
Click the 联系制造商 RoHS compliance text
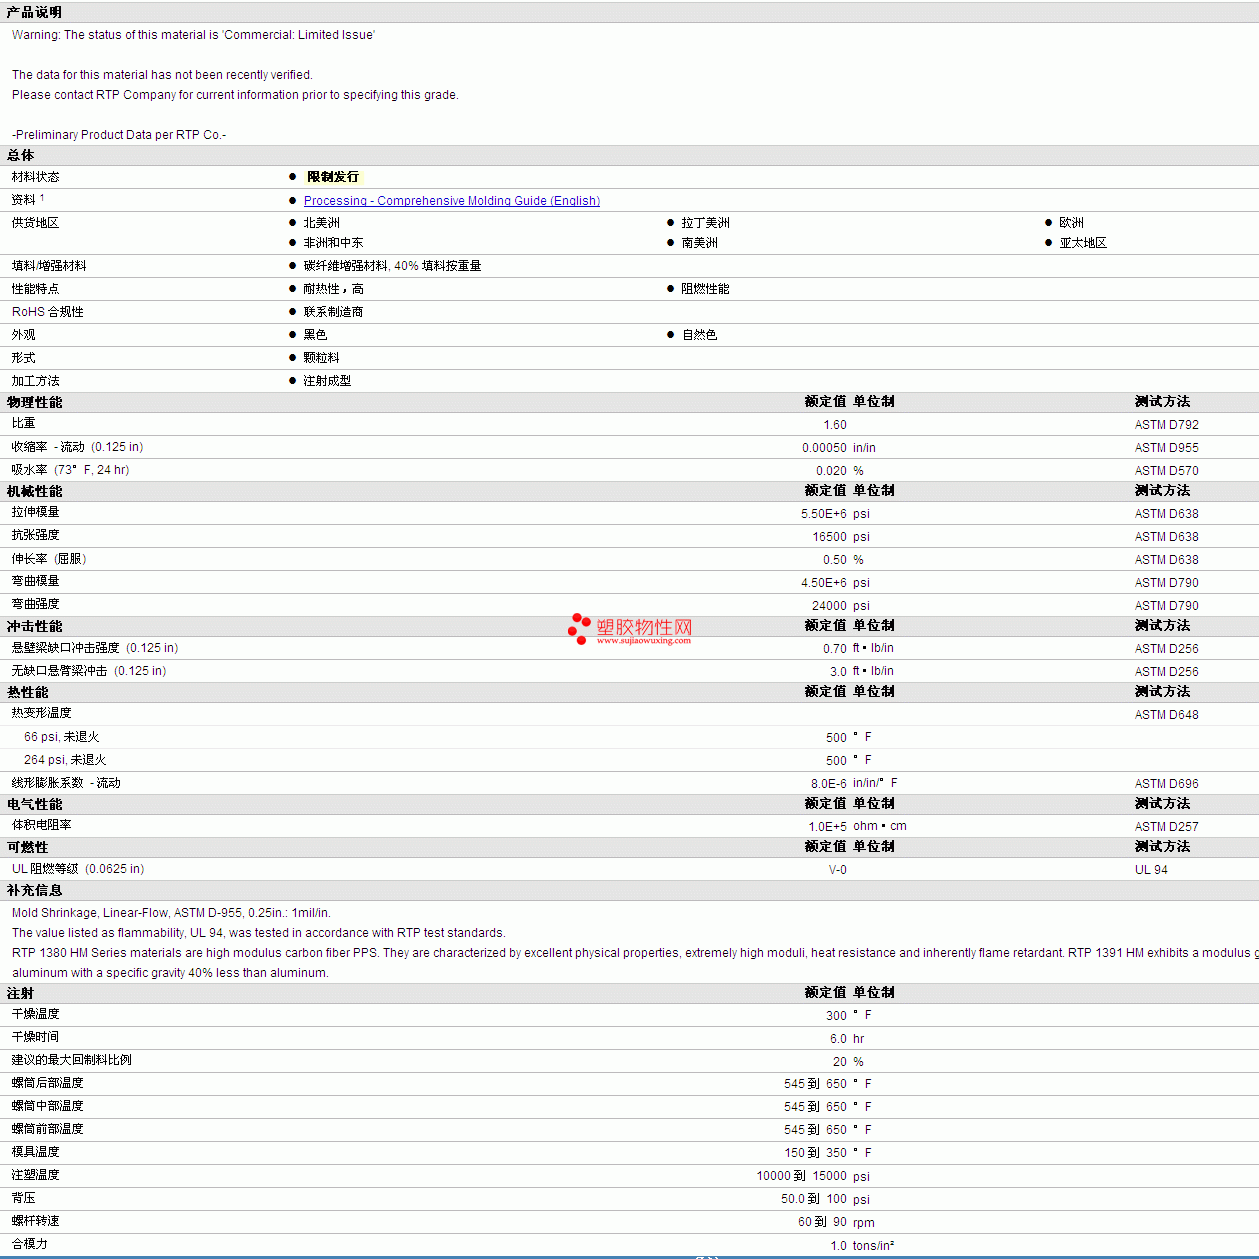pyautogui.click(x=333, y=312)
